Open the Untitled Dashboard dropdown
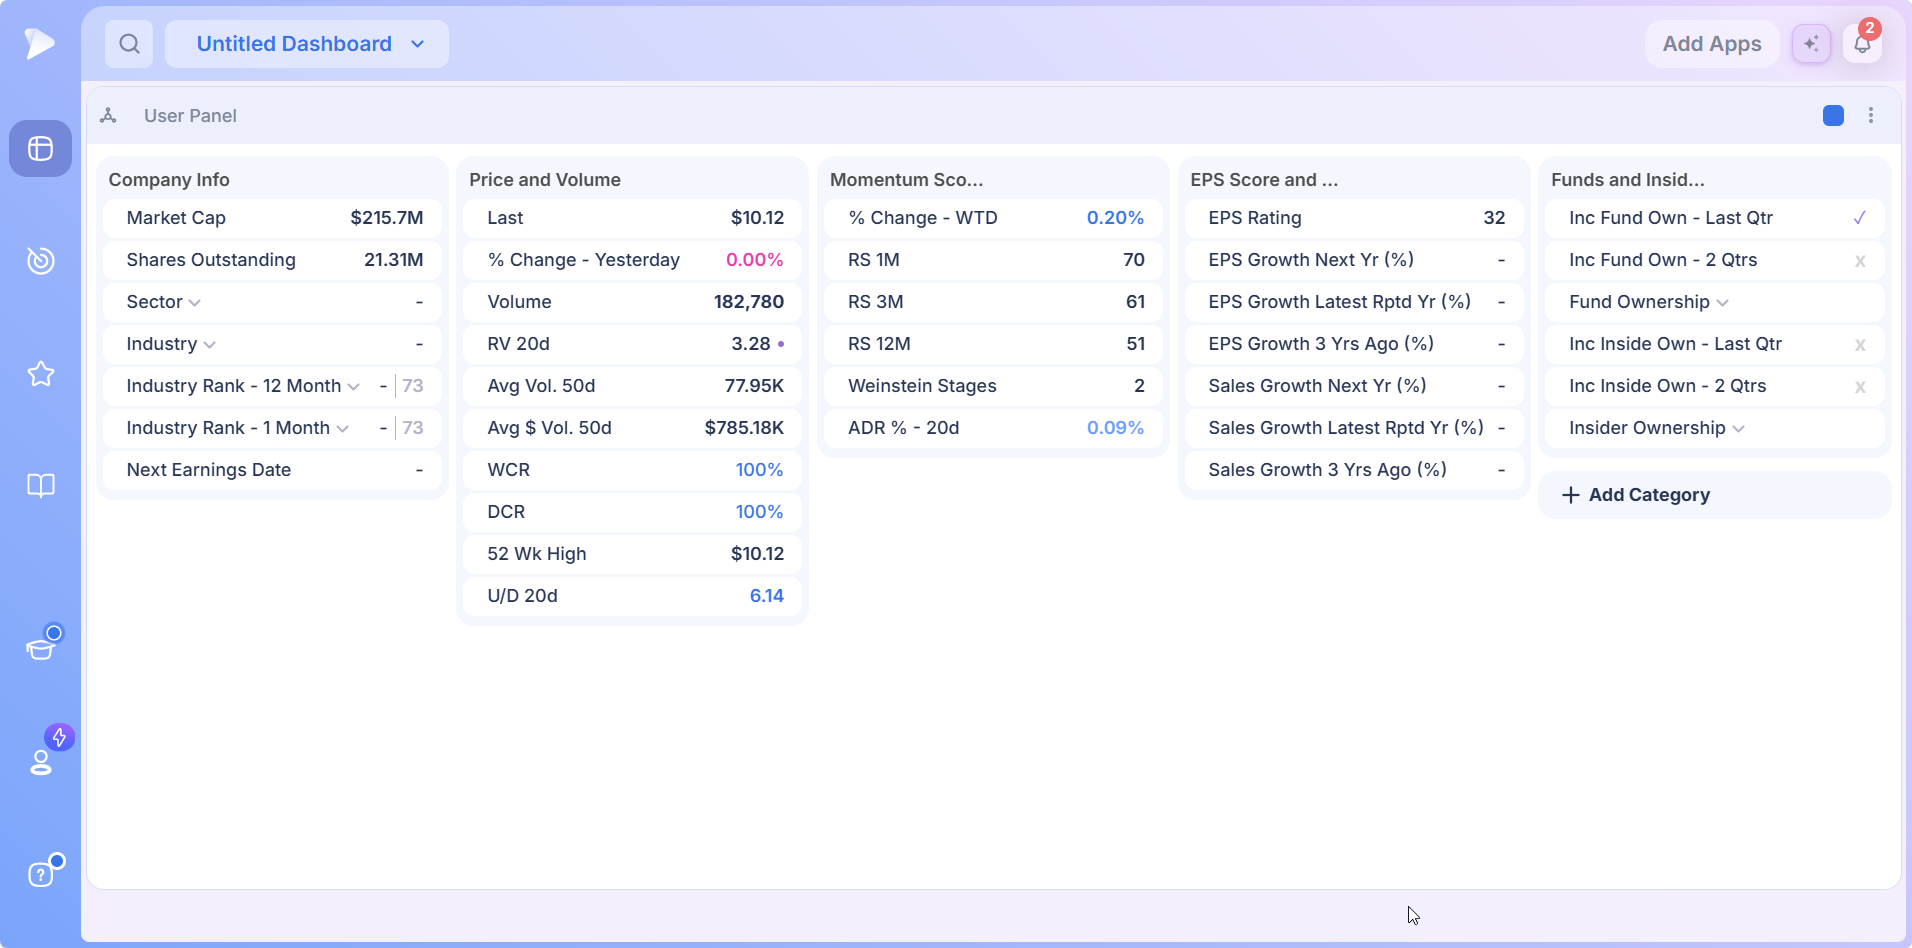This screenshot has width=1912, height=948. pos(307,44)
